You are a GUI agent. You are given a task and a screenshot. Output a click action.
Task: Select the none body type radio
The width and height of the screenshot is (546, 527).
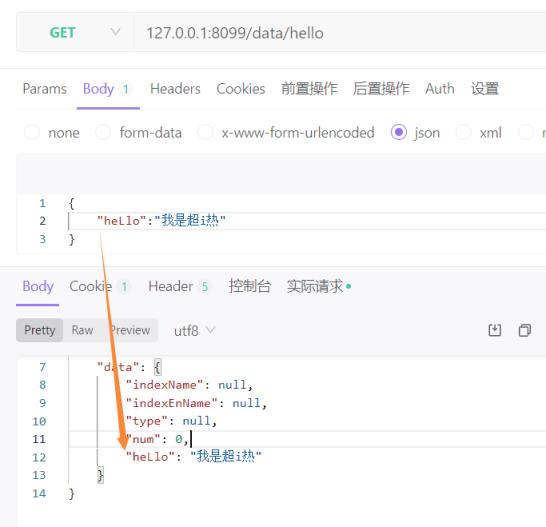32,132
